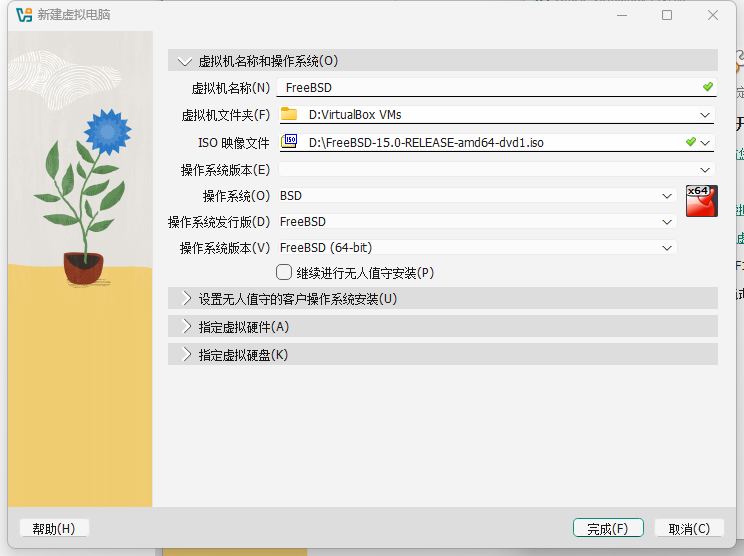The width and height of the screenshot is (744, 556).
Task: Open the 操作系统 BSD dropdown
Action: pos(667,196)
